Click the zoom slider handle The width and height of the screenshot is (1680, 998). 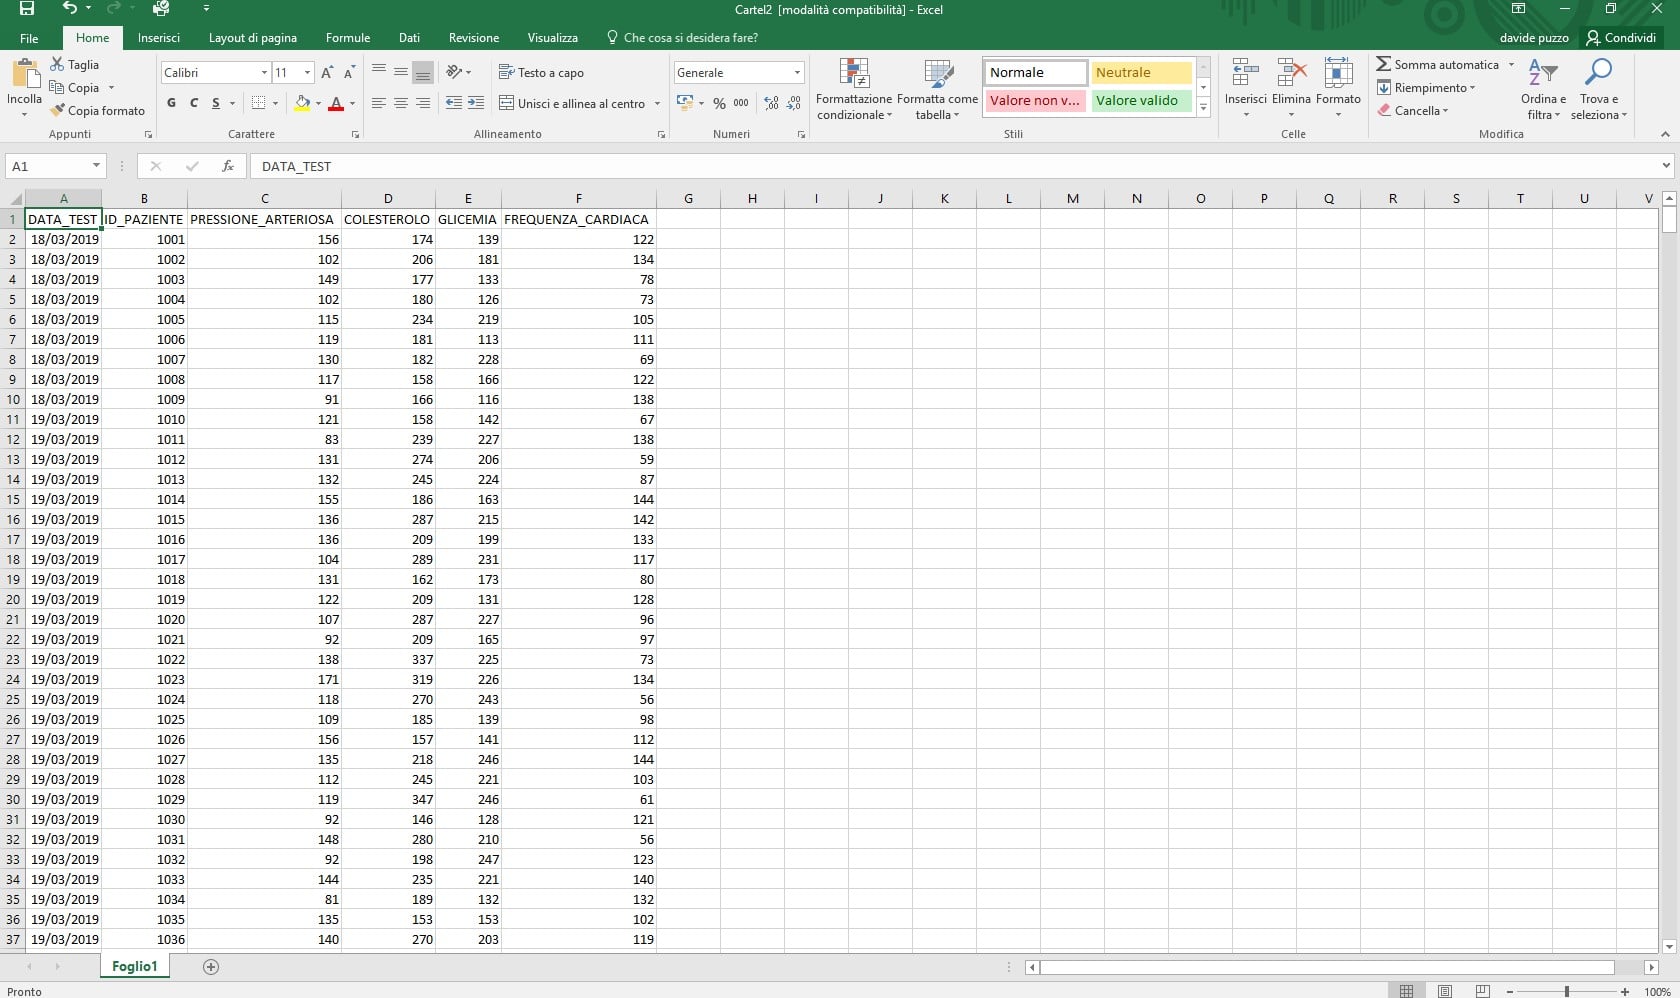[1566, 991]
